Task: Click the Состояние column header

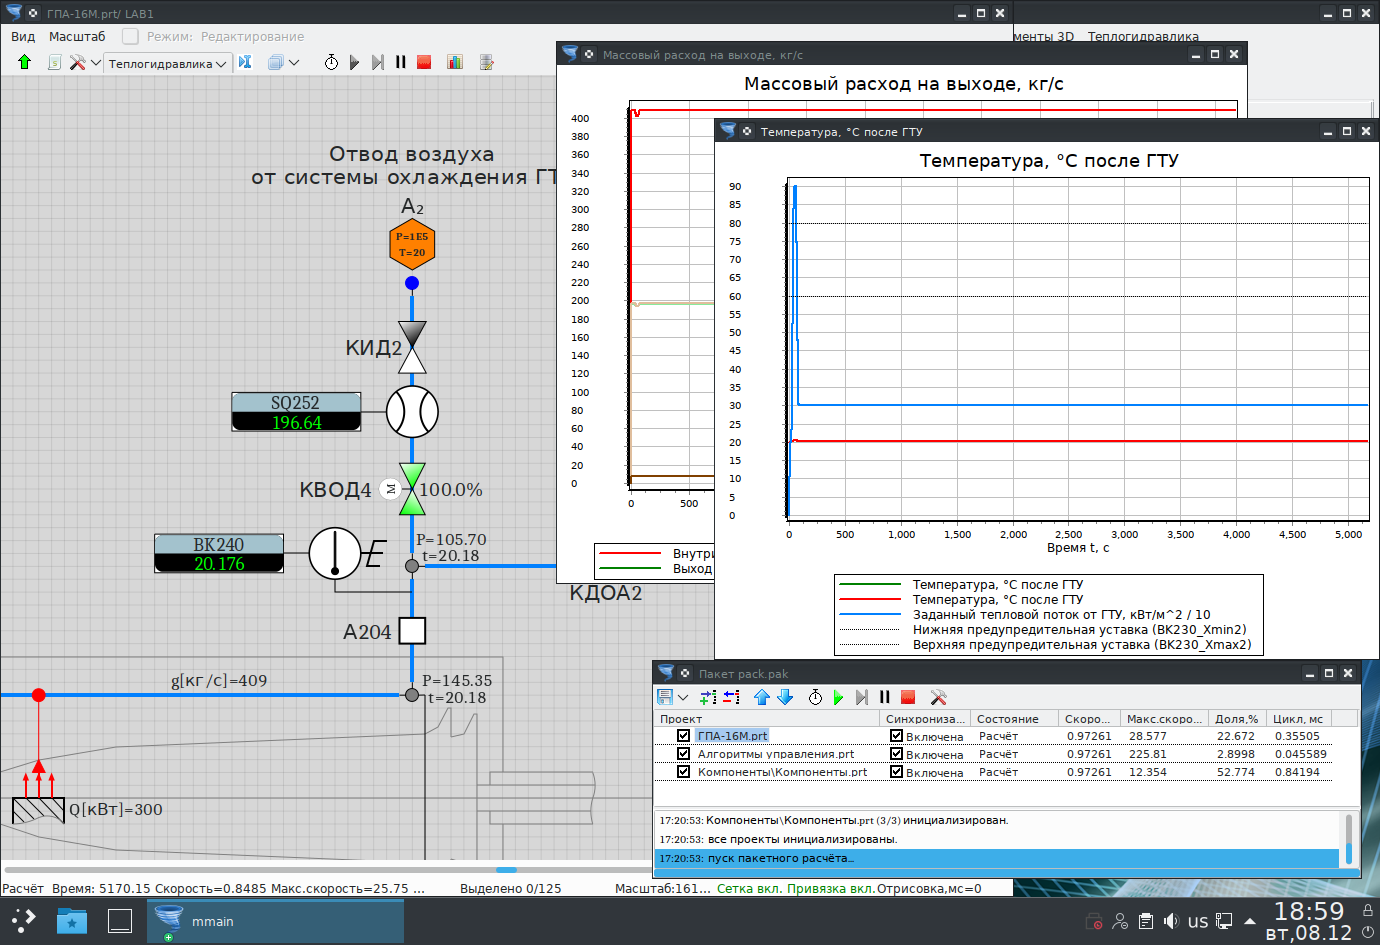Action: pyautogui.click(x=1007, y=719)
